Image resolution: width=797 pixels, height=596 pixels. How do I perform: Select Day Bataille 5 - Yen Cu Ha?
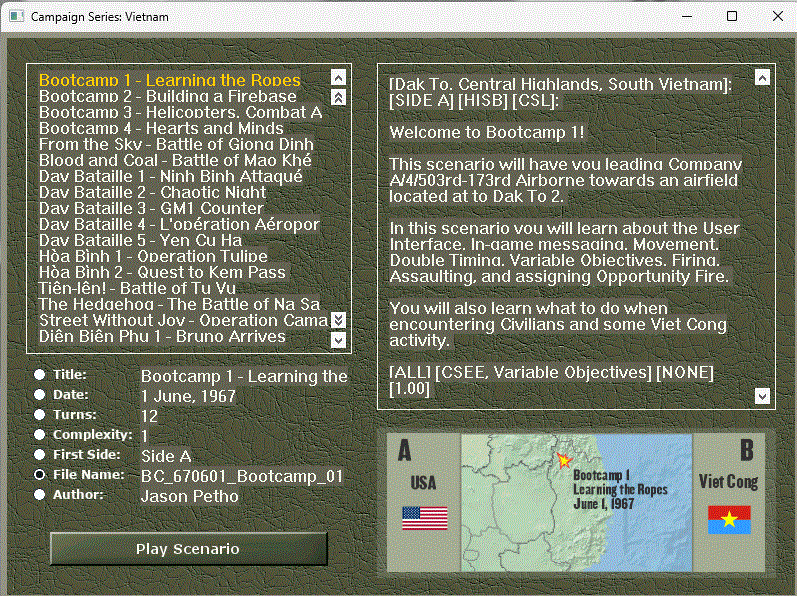click(141, 240)
